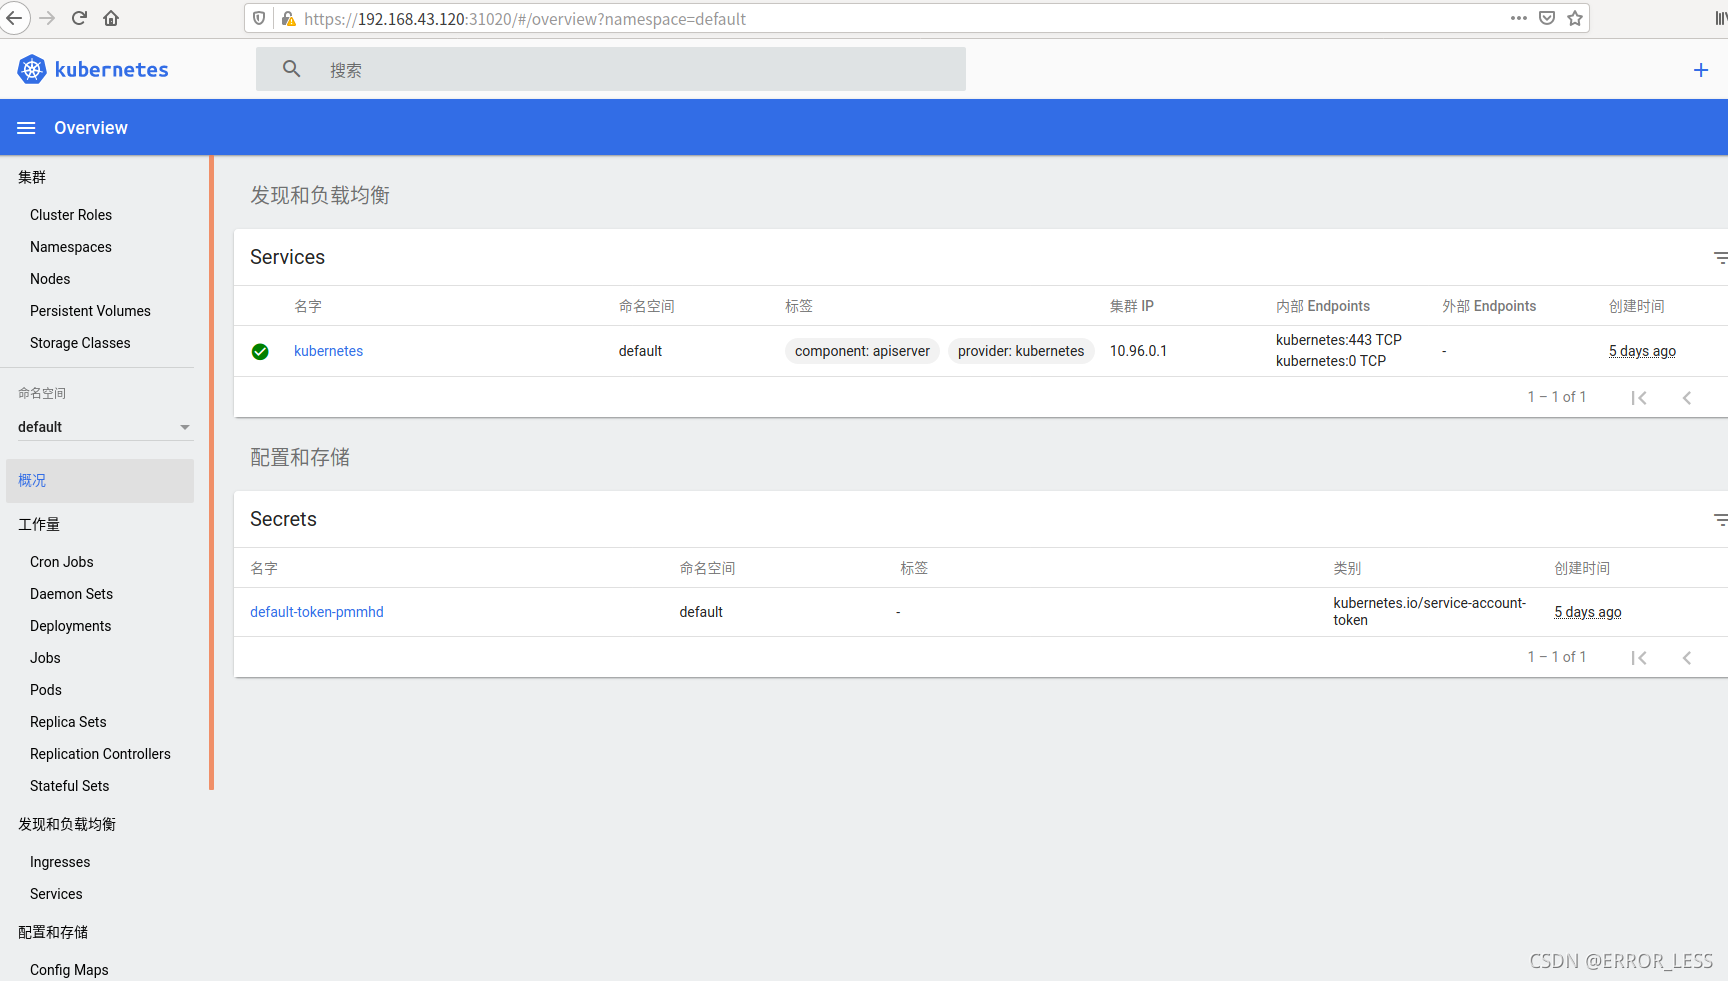Screen dimensions: 1728x981
Task: Open the filter icon for Services table
Action: pos(1720,258)
